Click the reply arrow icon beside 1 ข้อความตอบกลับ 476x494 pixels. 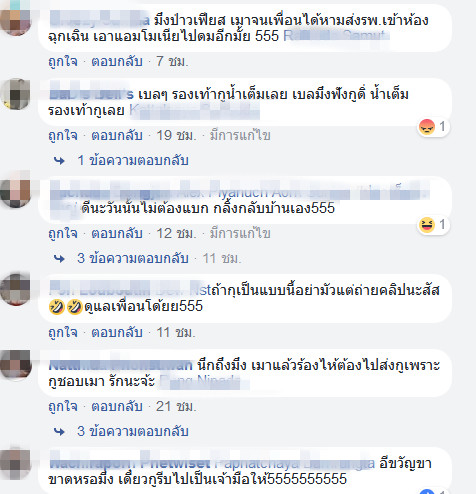click(59, 161)
